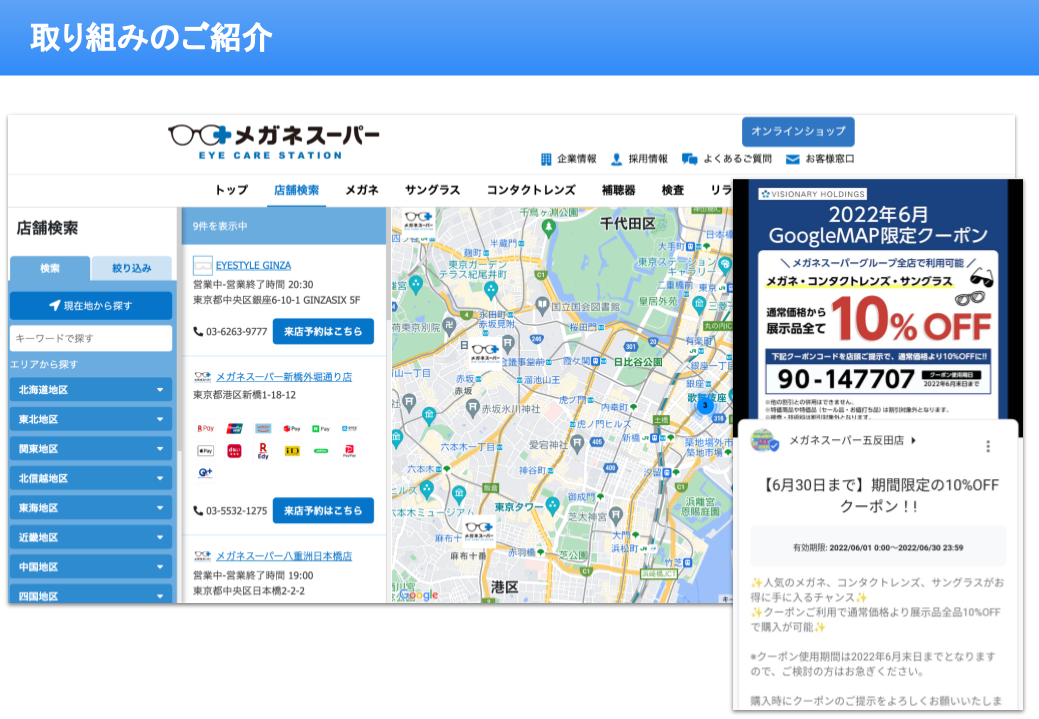Click the 現在地から探す button
This screenshot has width=1039, height=719.
pyautogui.click(x=91, y=305)
